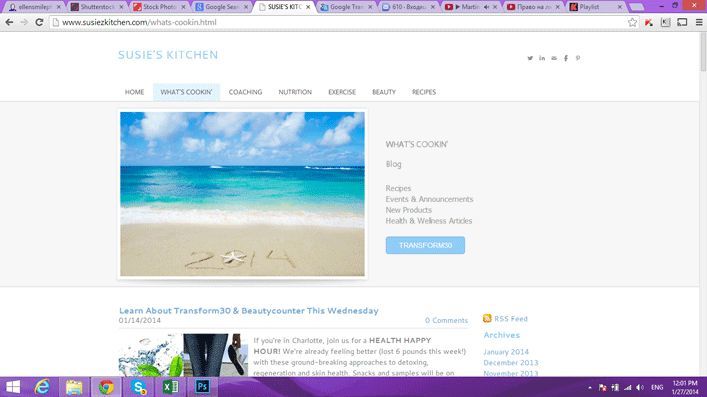This screenshot has height=397, width=707.
Task: Open the Facebook social icon
Action: tap(566, 58)
